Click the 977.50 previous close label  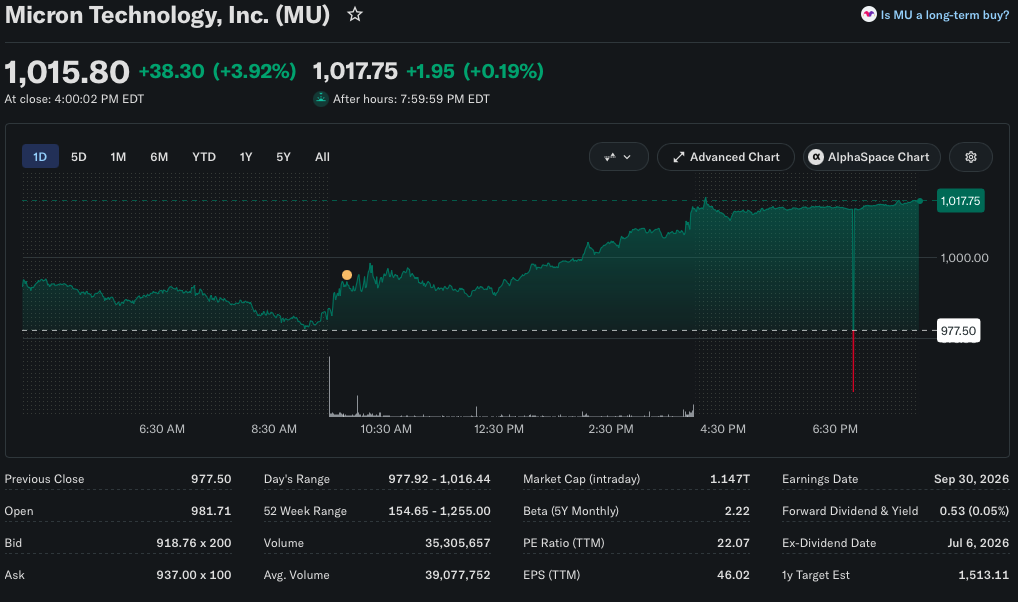point(958,331)
